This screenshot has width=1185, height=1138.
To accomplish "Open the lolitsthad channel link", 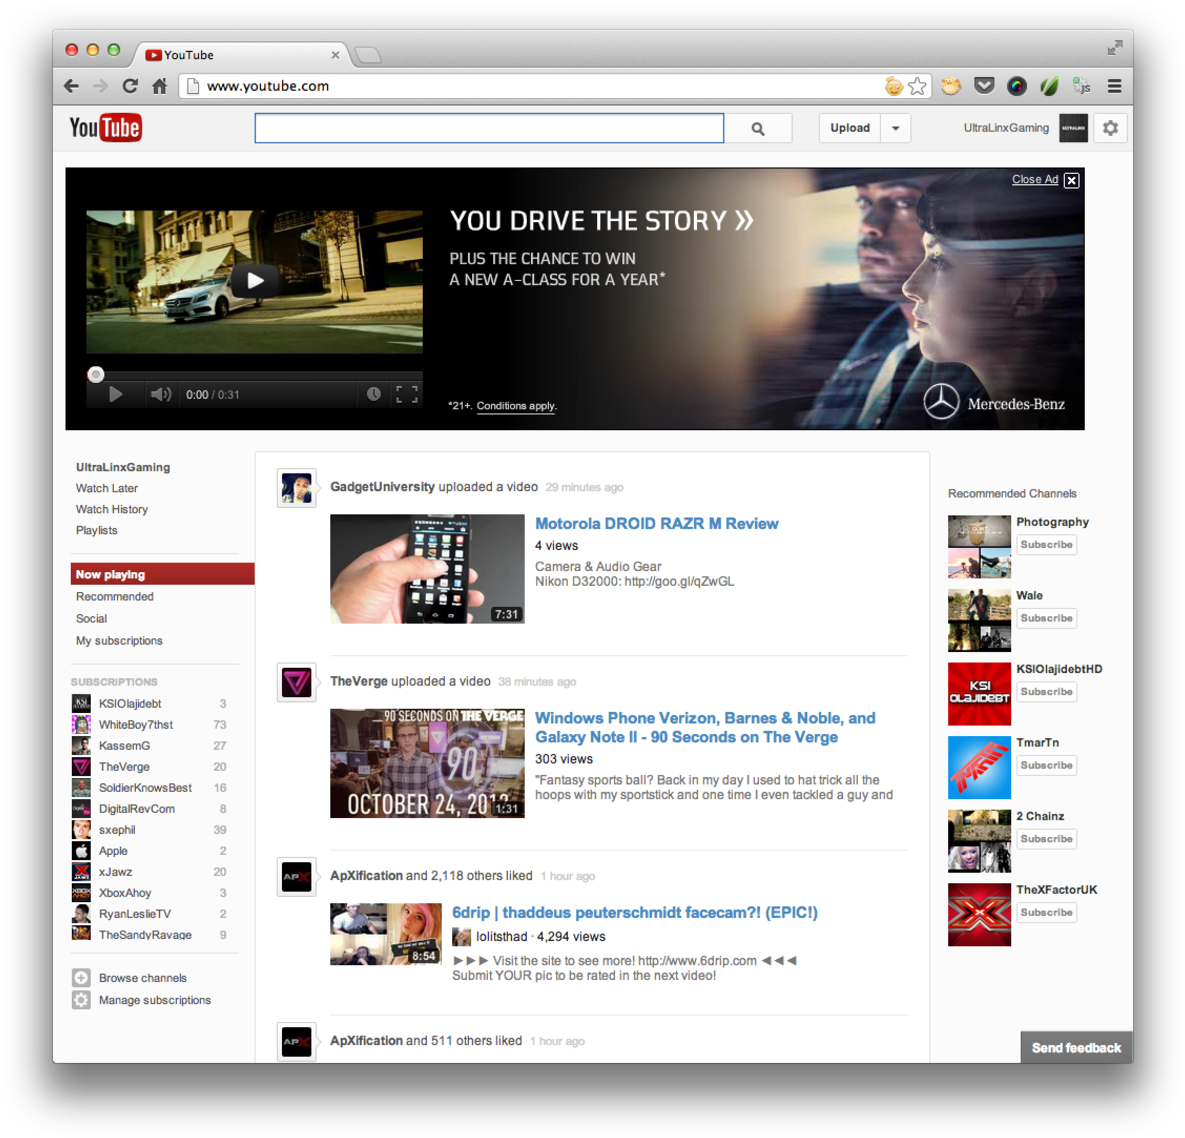I will (x=501, y=937).
